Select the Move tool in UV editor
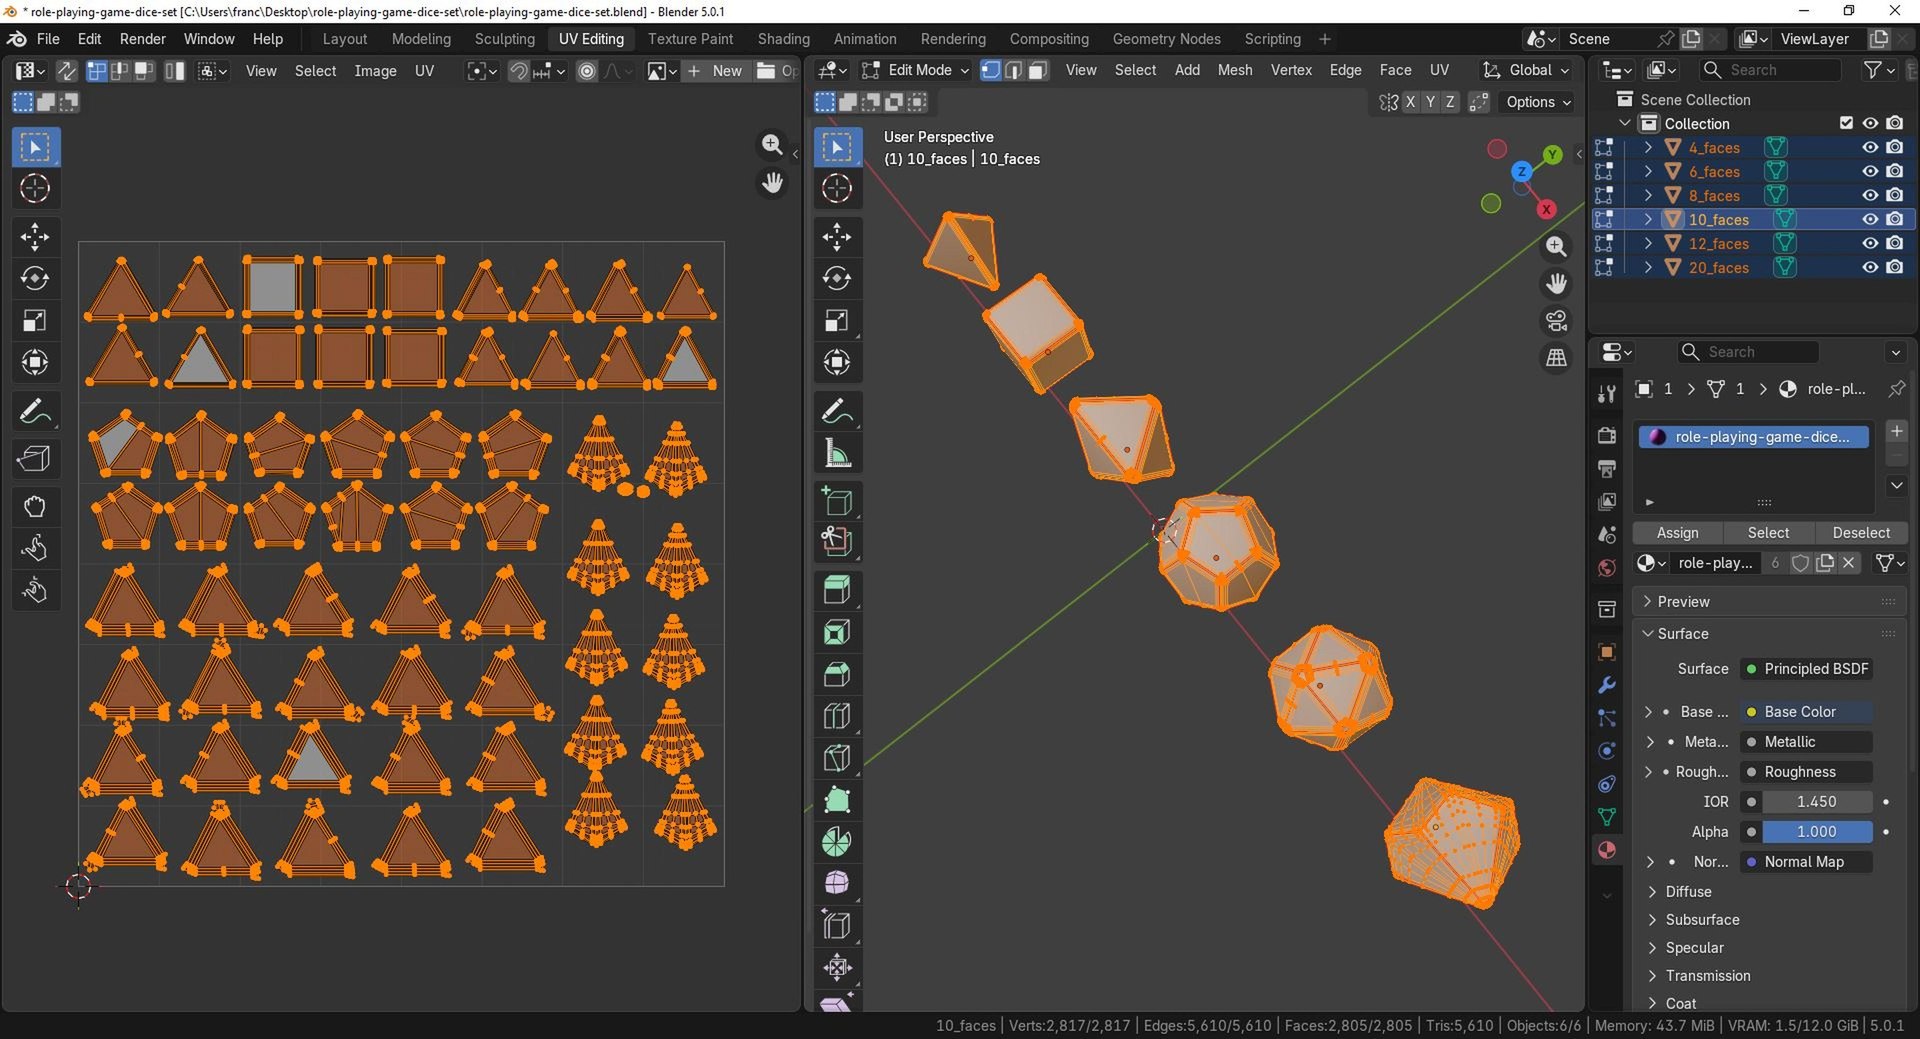The width and height of the screenshot is (1920, 1039). pos(35,237)
